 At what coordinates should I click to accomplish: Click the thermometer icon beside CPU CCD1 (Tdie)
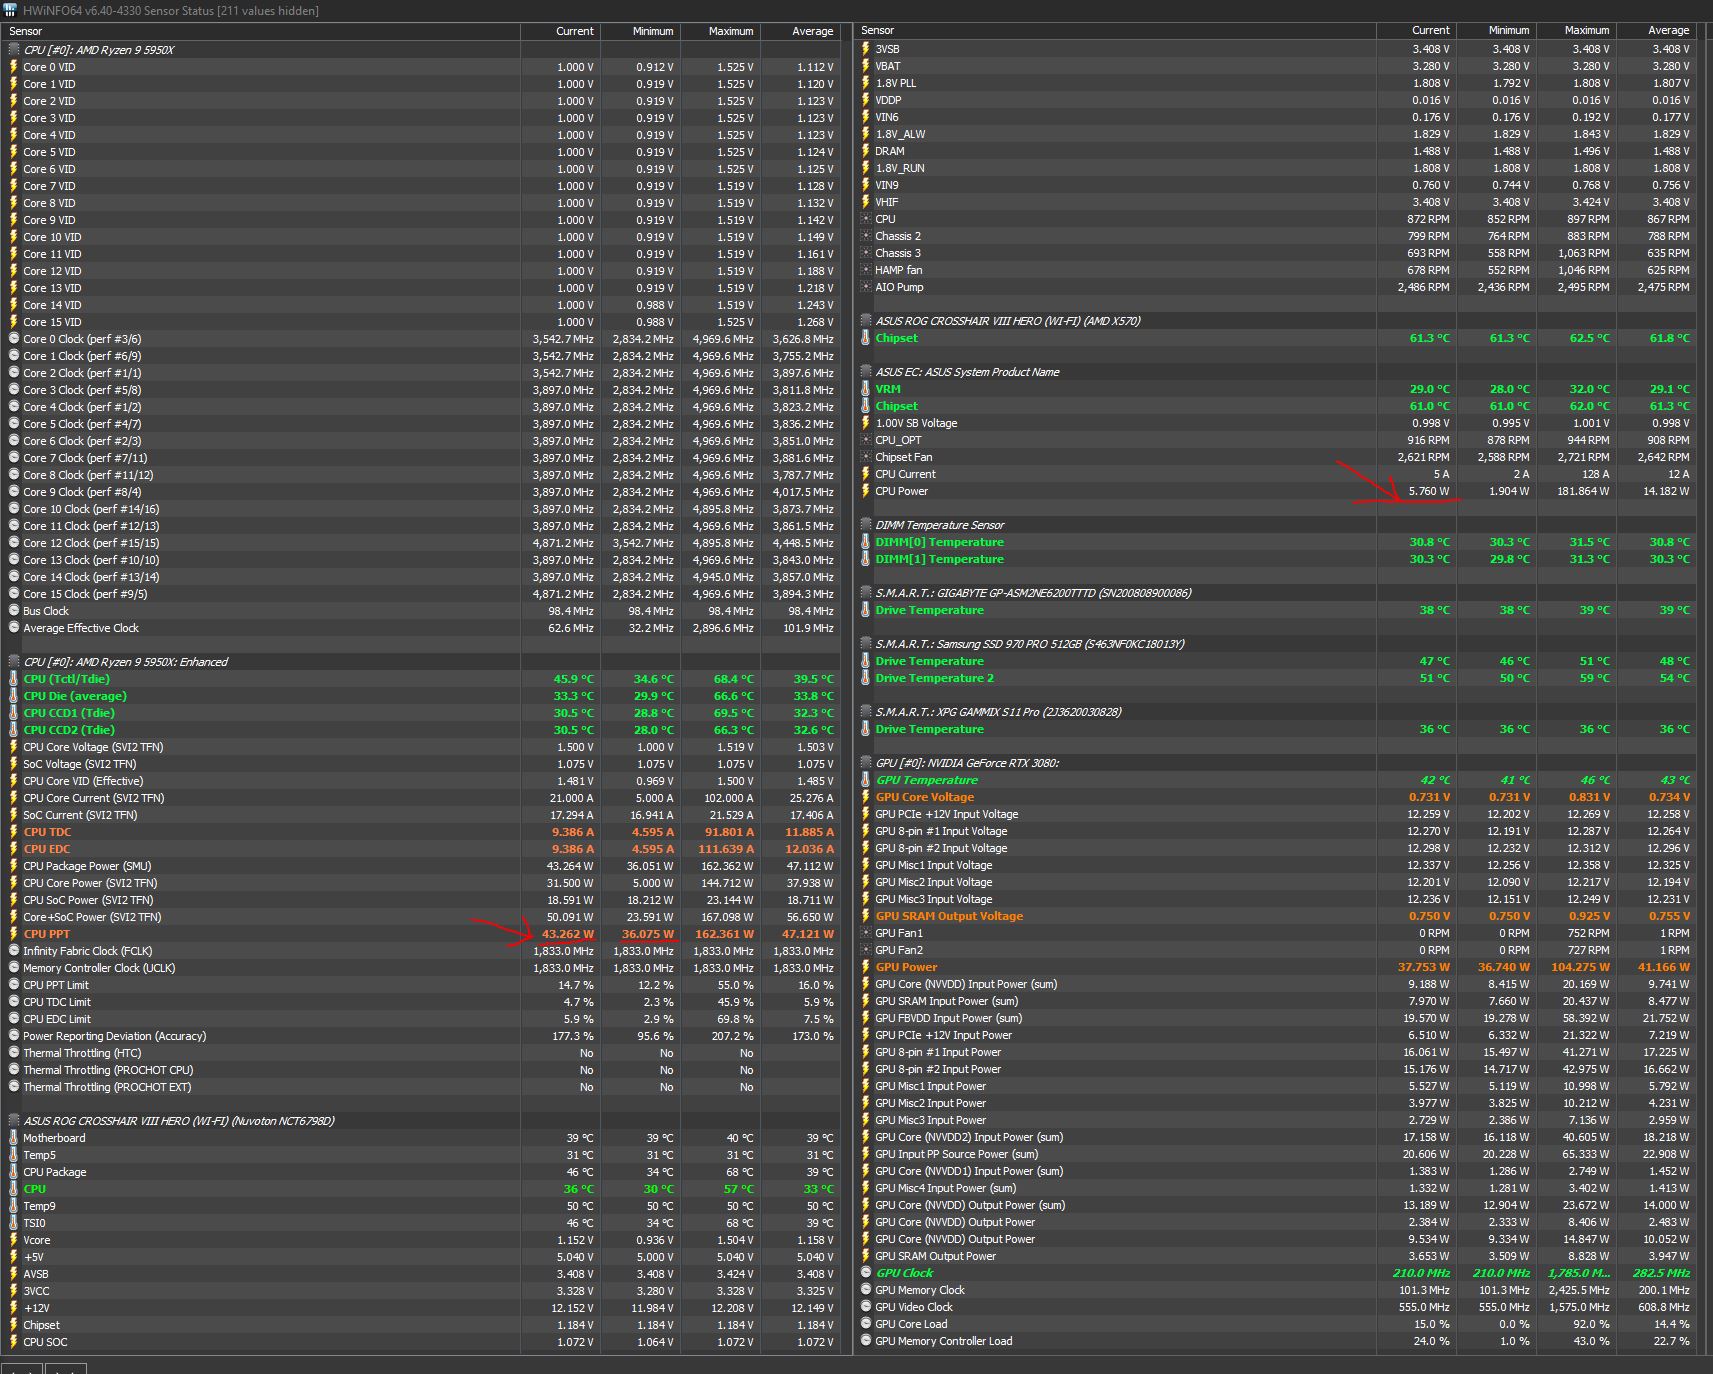(14, 713)
